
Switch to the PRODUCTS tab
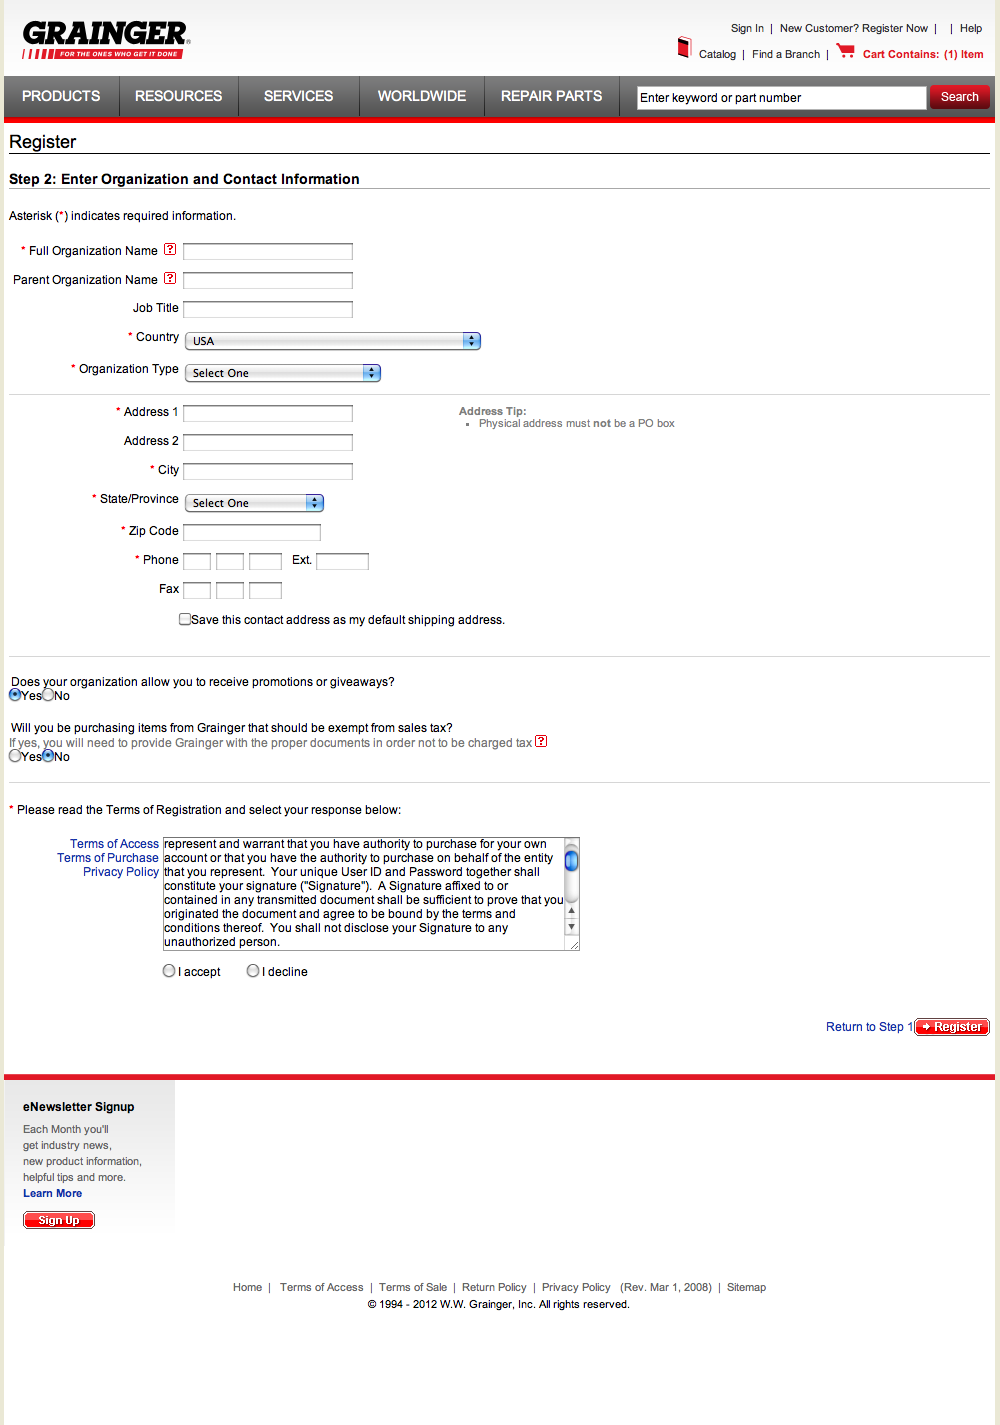(x=60, y=96)
